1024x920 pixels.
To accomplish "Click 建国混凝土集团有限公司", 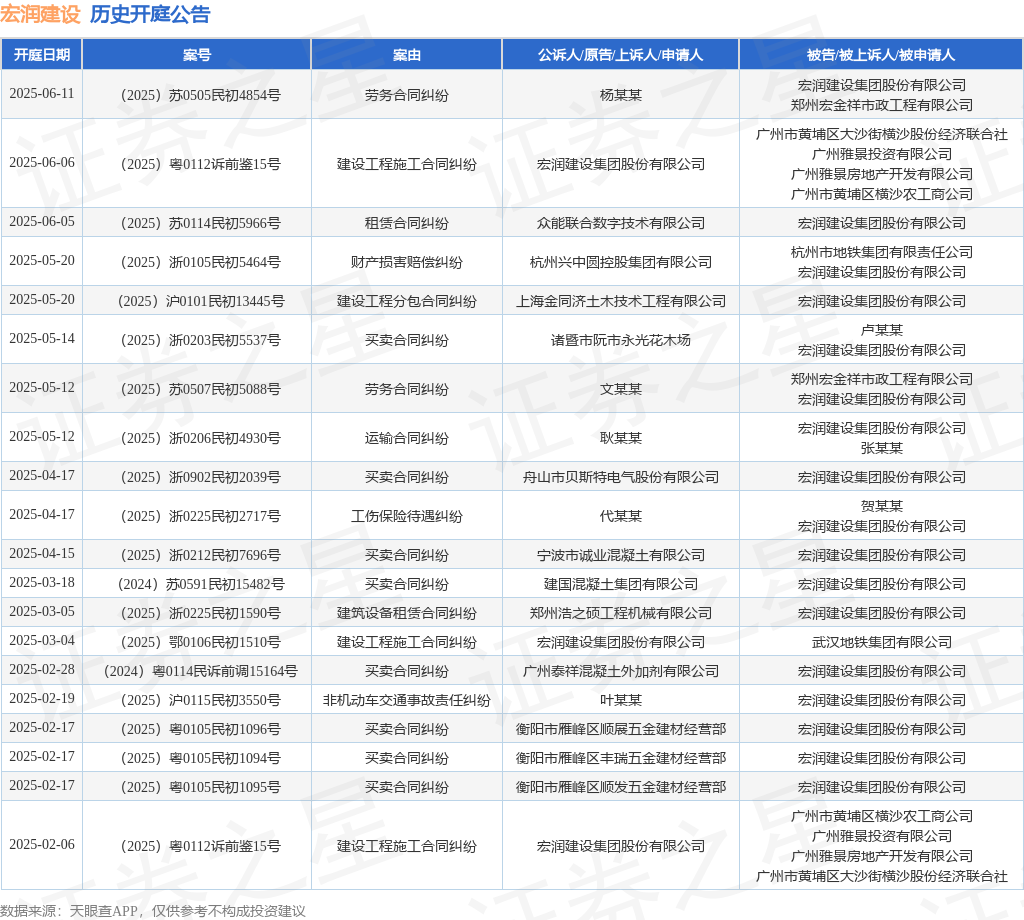I will (x=620, y=584).
